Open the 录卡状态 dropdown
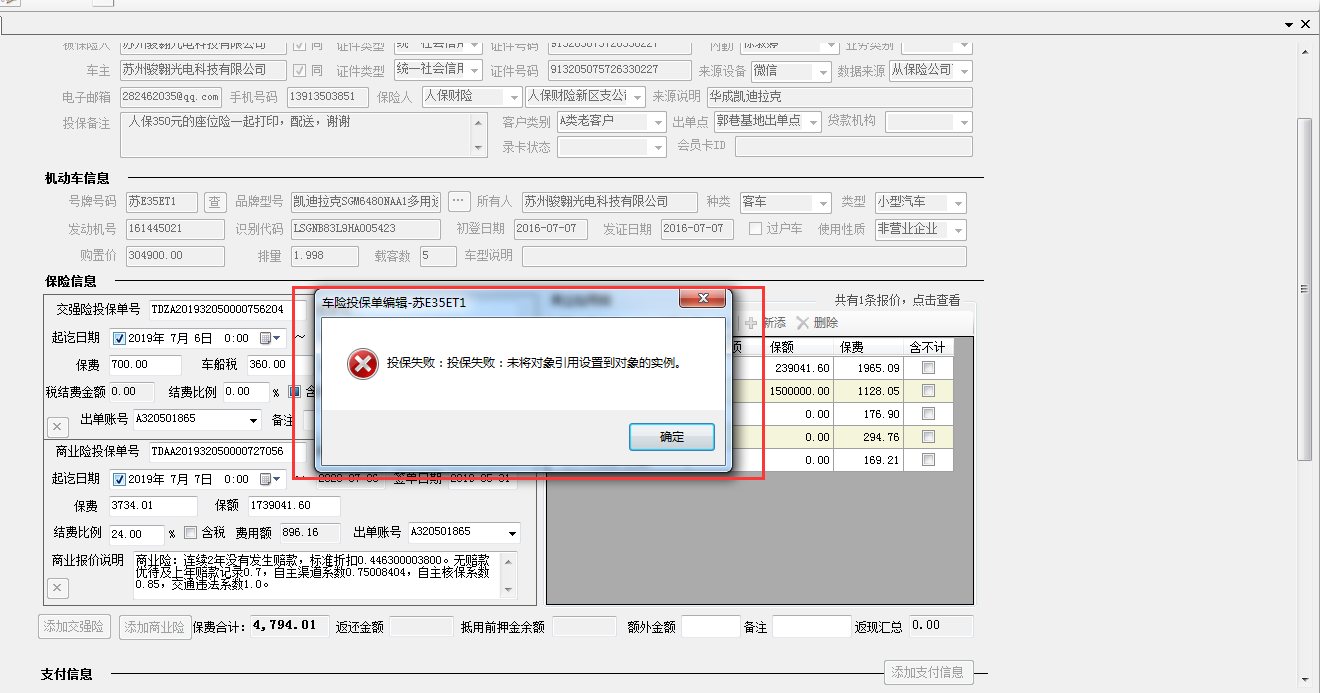The image size is (1320, 693). tap(658, 147)
